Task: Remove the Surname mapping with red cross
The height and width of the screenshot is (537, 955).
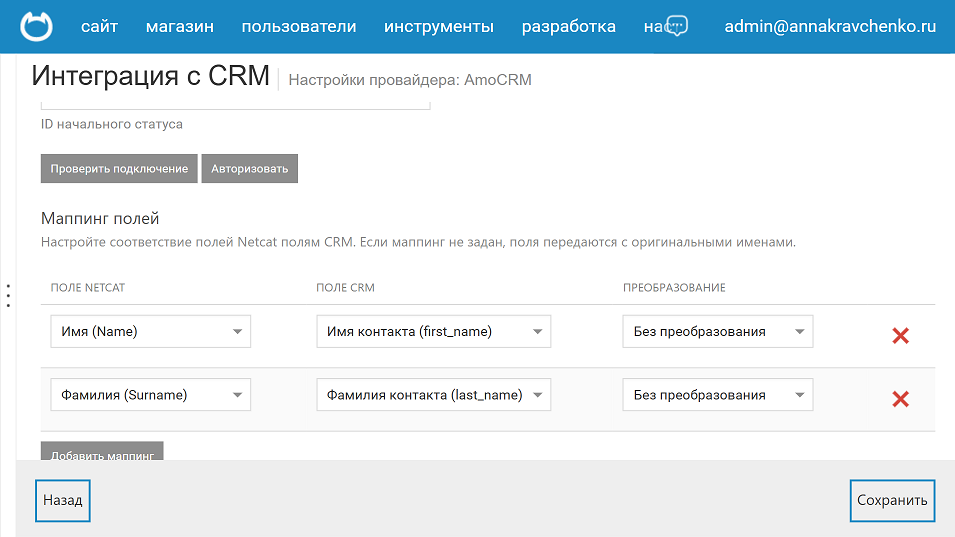Action: (x=900, y=399)
